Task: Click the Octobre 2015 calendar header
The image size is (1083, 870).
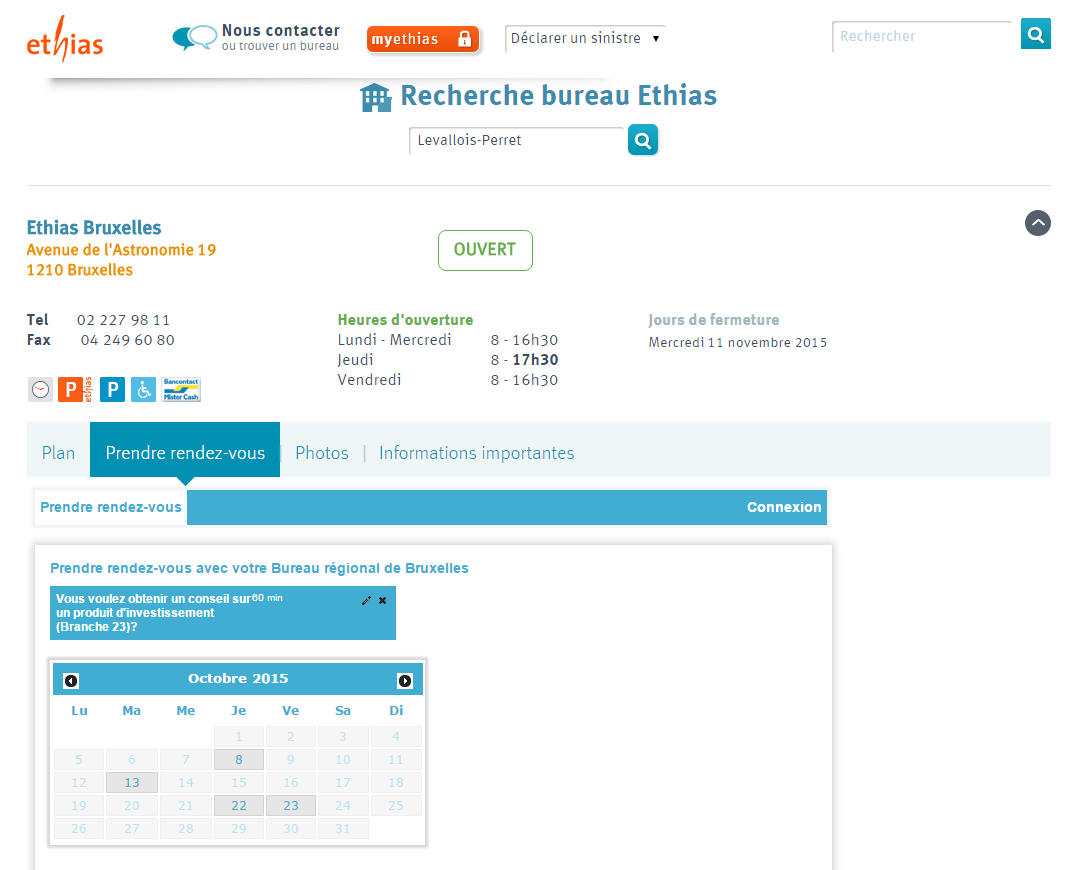Action: coord(238,679)
